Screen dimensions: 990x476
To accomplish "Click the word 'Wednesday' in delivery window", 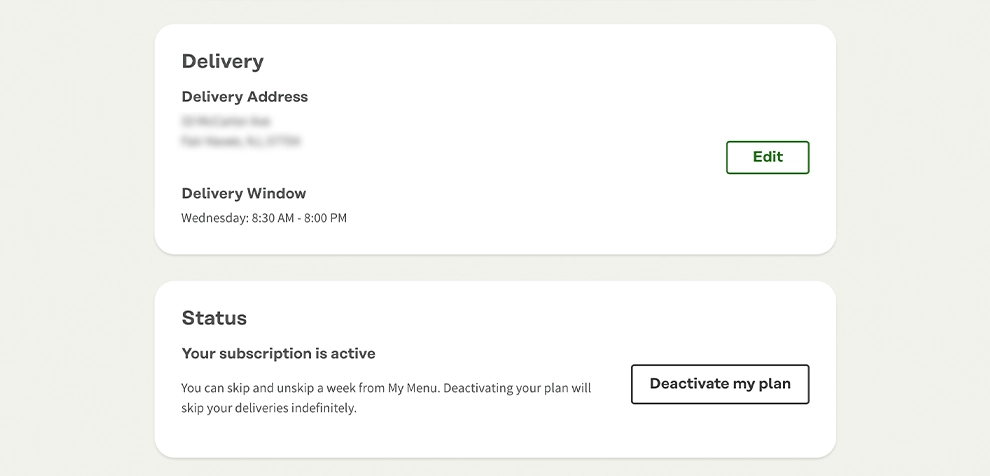I will [213, 218].
